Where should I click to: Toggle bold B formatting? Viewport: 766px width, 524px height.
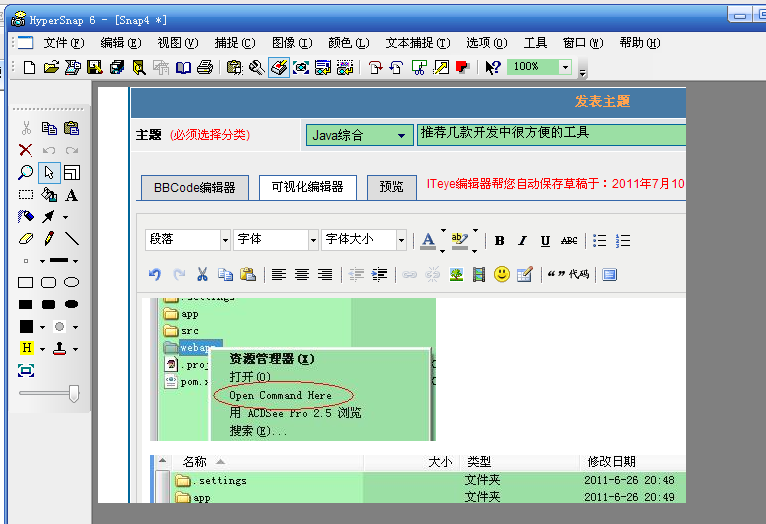click(x=499, y=241)
